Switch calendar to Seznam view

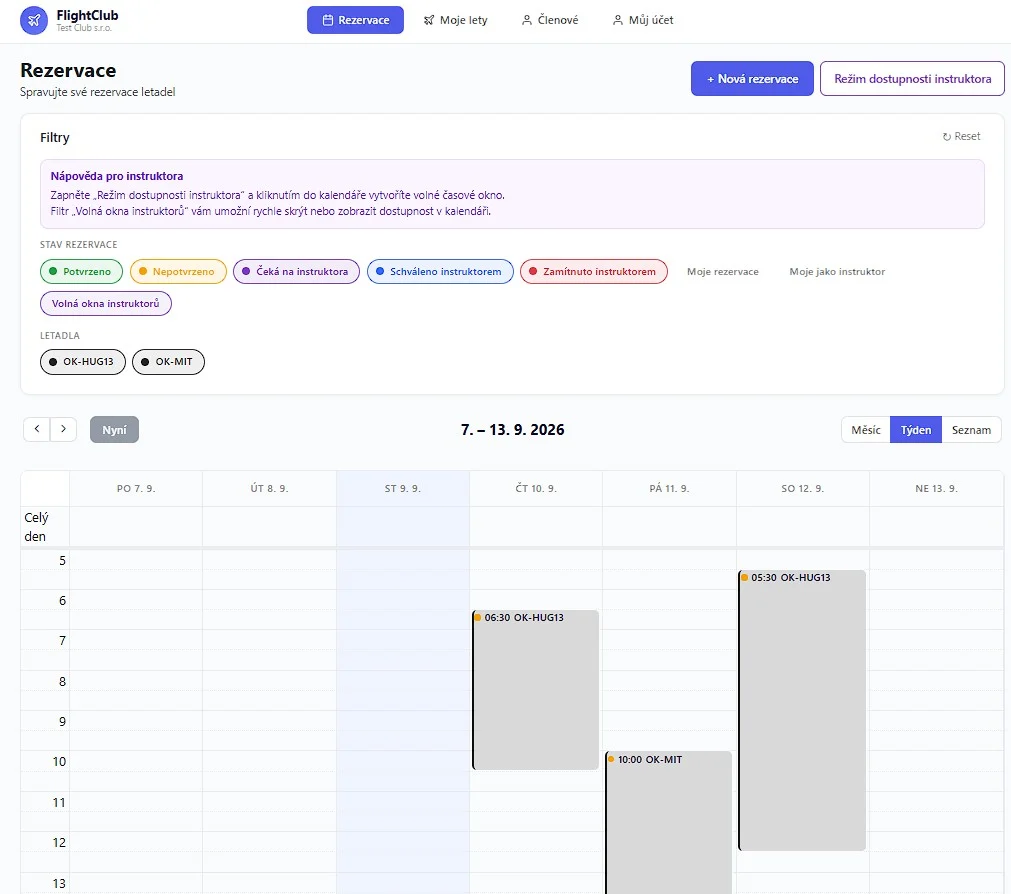coord(971,430)
